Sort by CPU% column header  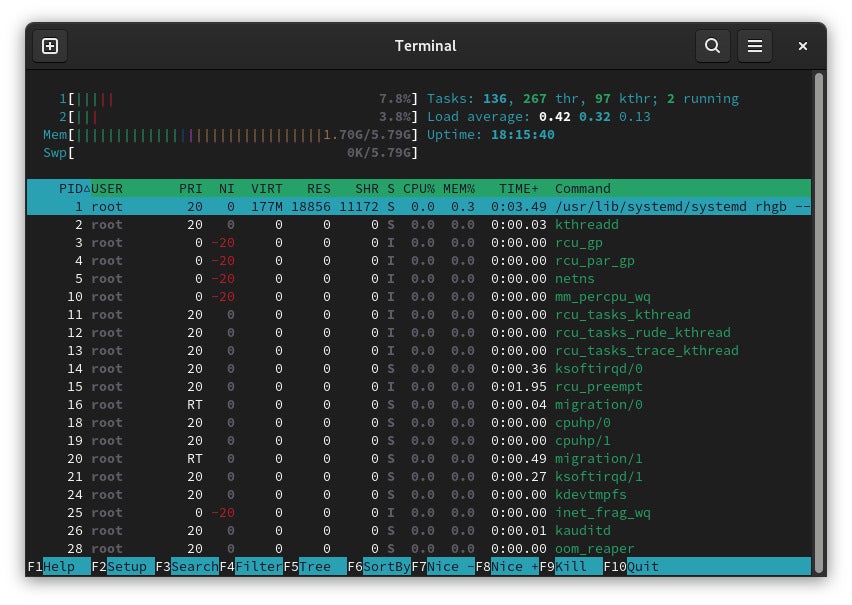coord(419,189)
